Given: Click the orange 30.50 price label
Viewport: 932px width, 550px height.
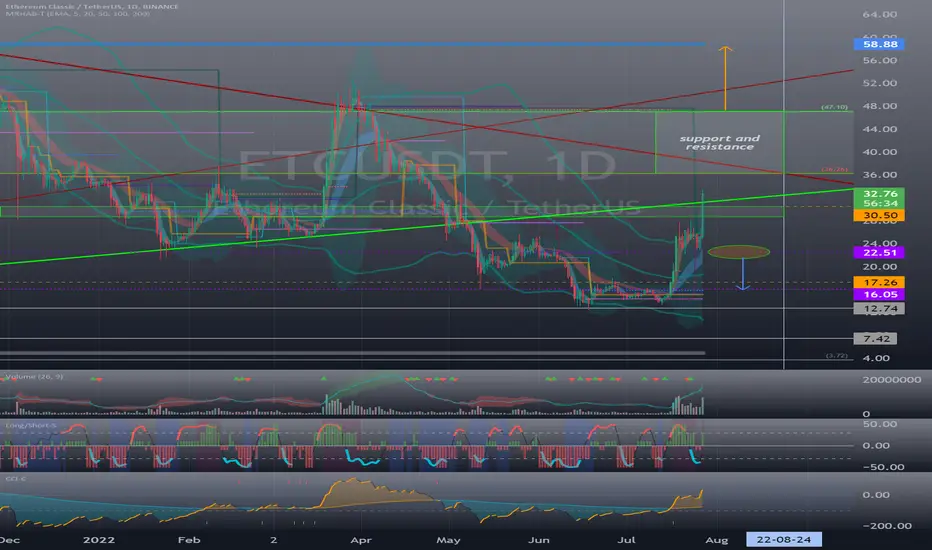Looking at the screenshot, I should (x=879, y=215).
